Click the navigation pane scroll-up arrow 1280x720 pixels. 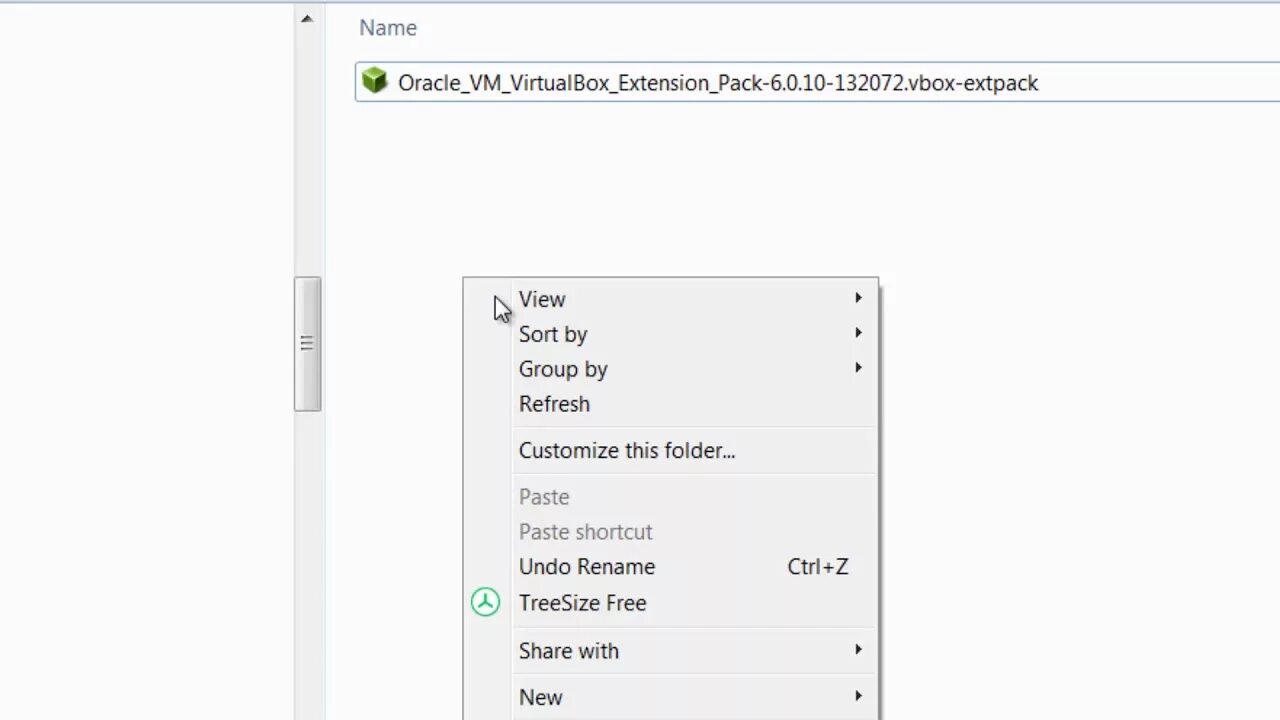[307, 18]
